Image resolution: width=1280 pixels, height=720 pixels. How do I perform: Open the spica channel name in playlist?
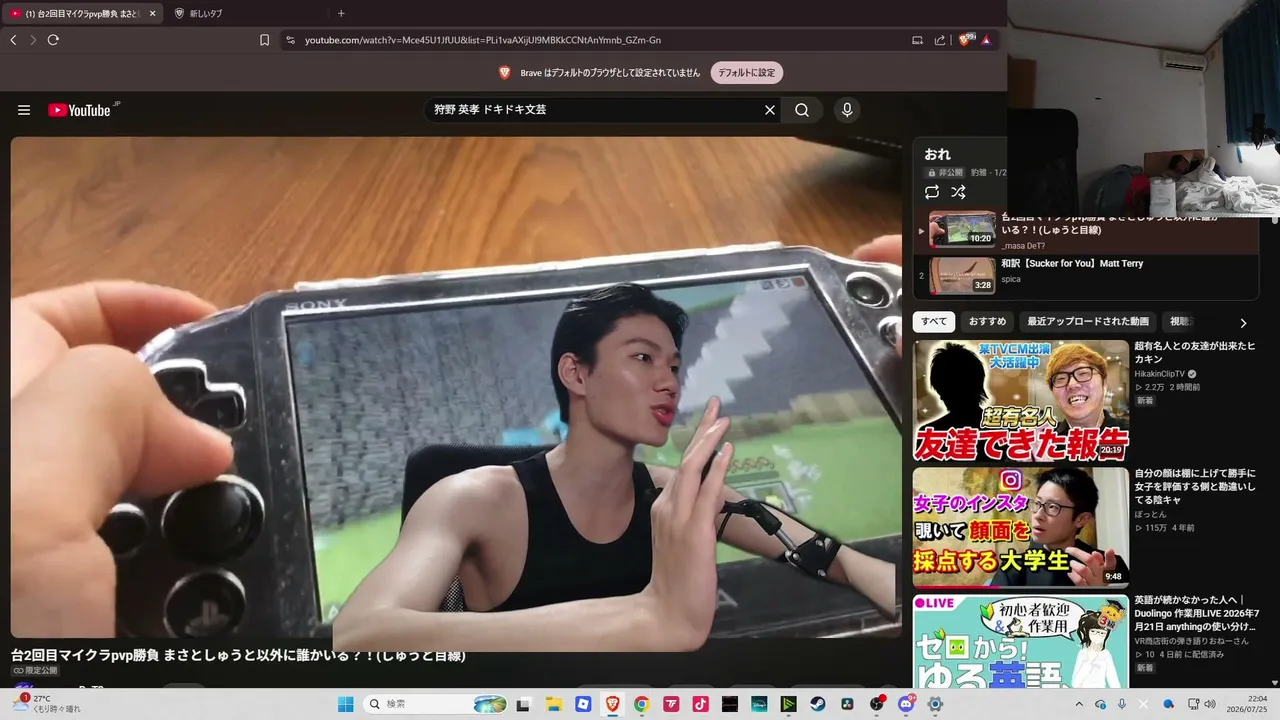click(1011, 280)
